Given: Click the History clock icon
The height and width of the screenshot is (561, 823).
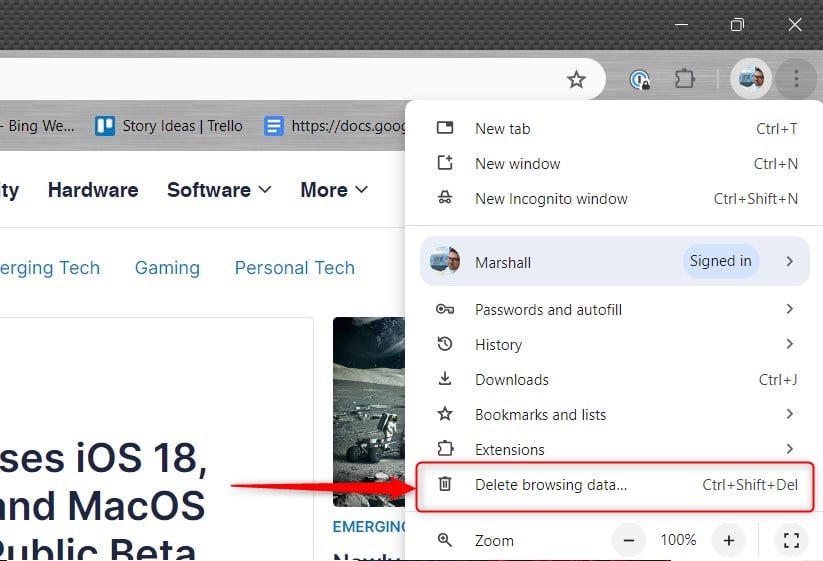Looking at the screenshot, I should (x=445, y=344).
